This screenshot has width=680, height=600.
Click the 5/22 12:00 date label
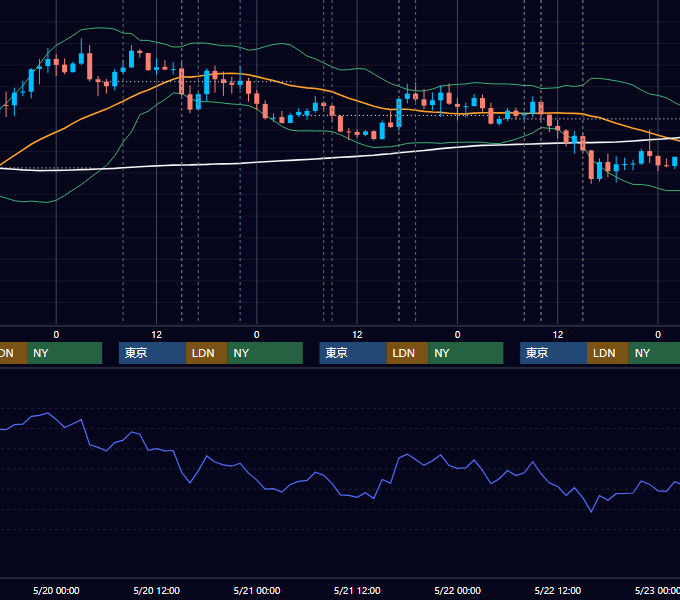(x=558, y=590)
